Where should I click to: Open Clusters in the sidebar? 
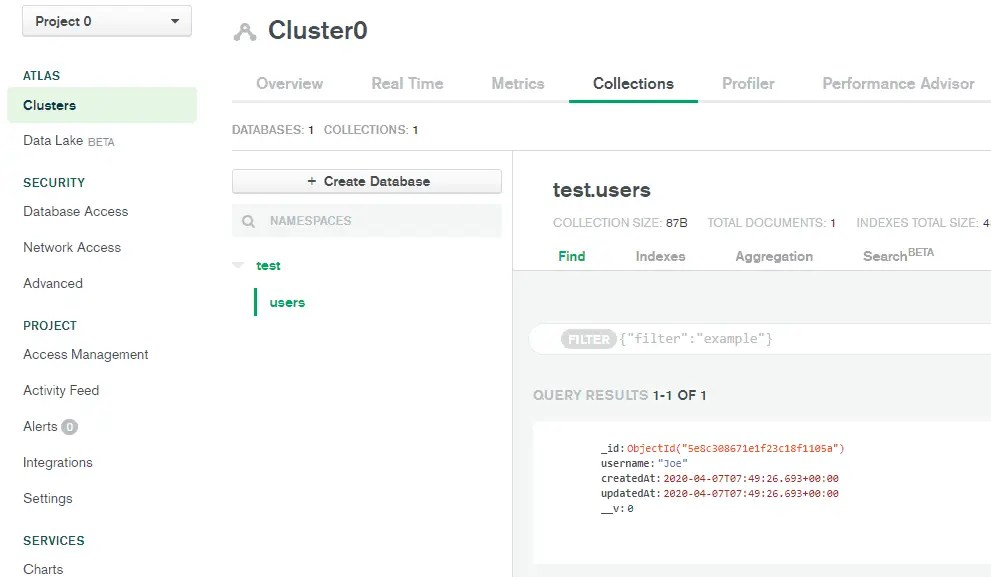(102, 105)
